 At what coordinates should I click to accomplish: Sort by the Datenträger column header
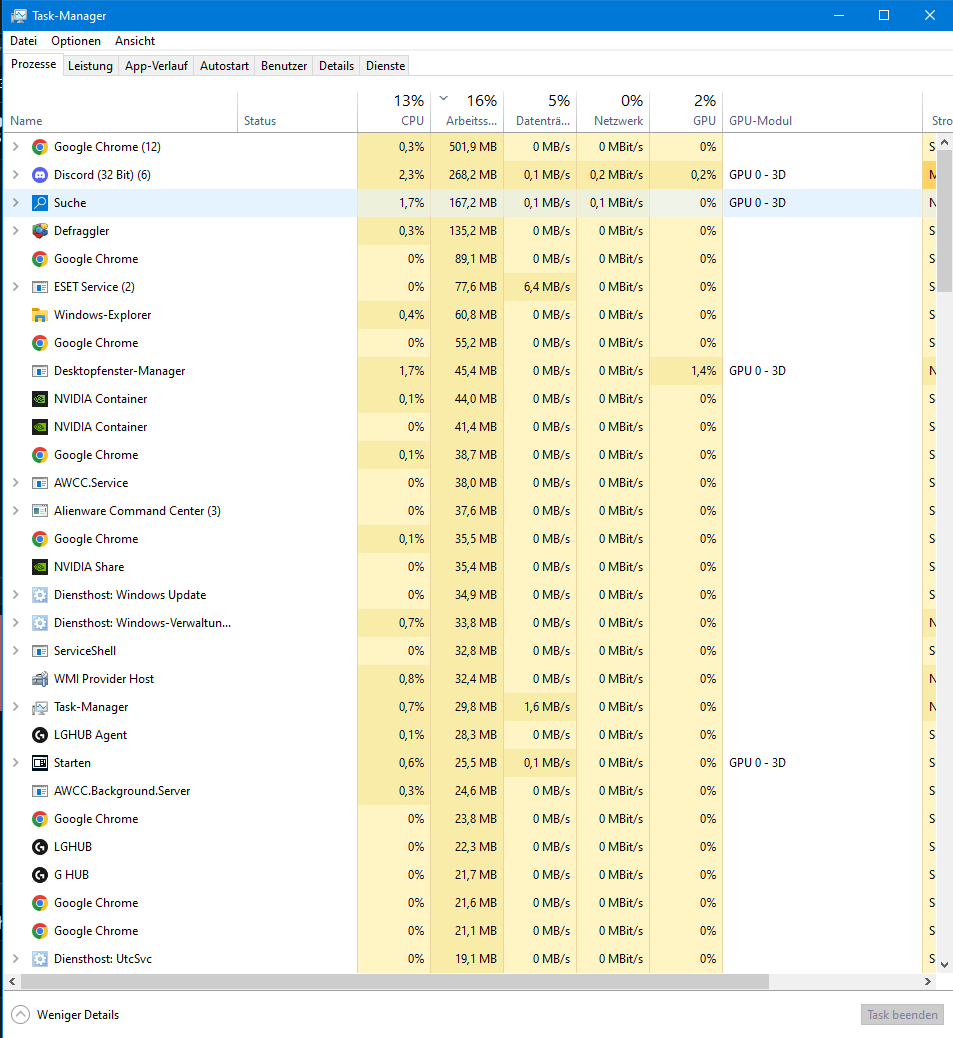(x=540, y=111)
